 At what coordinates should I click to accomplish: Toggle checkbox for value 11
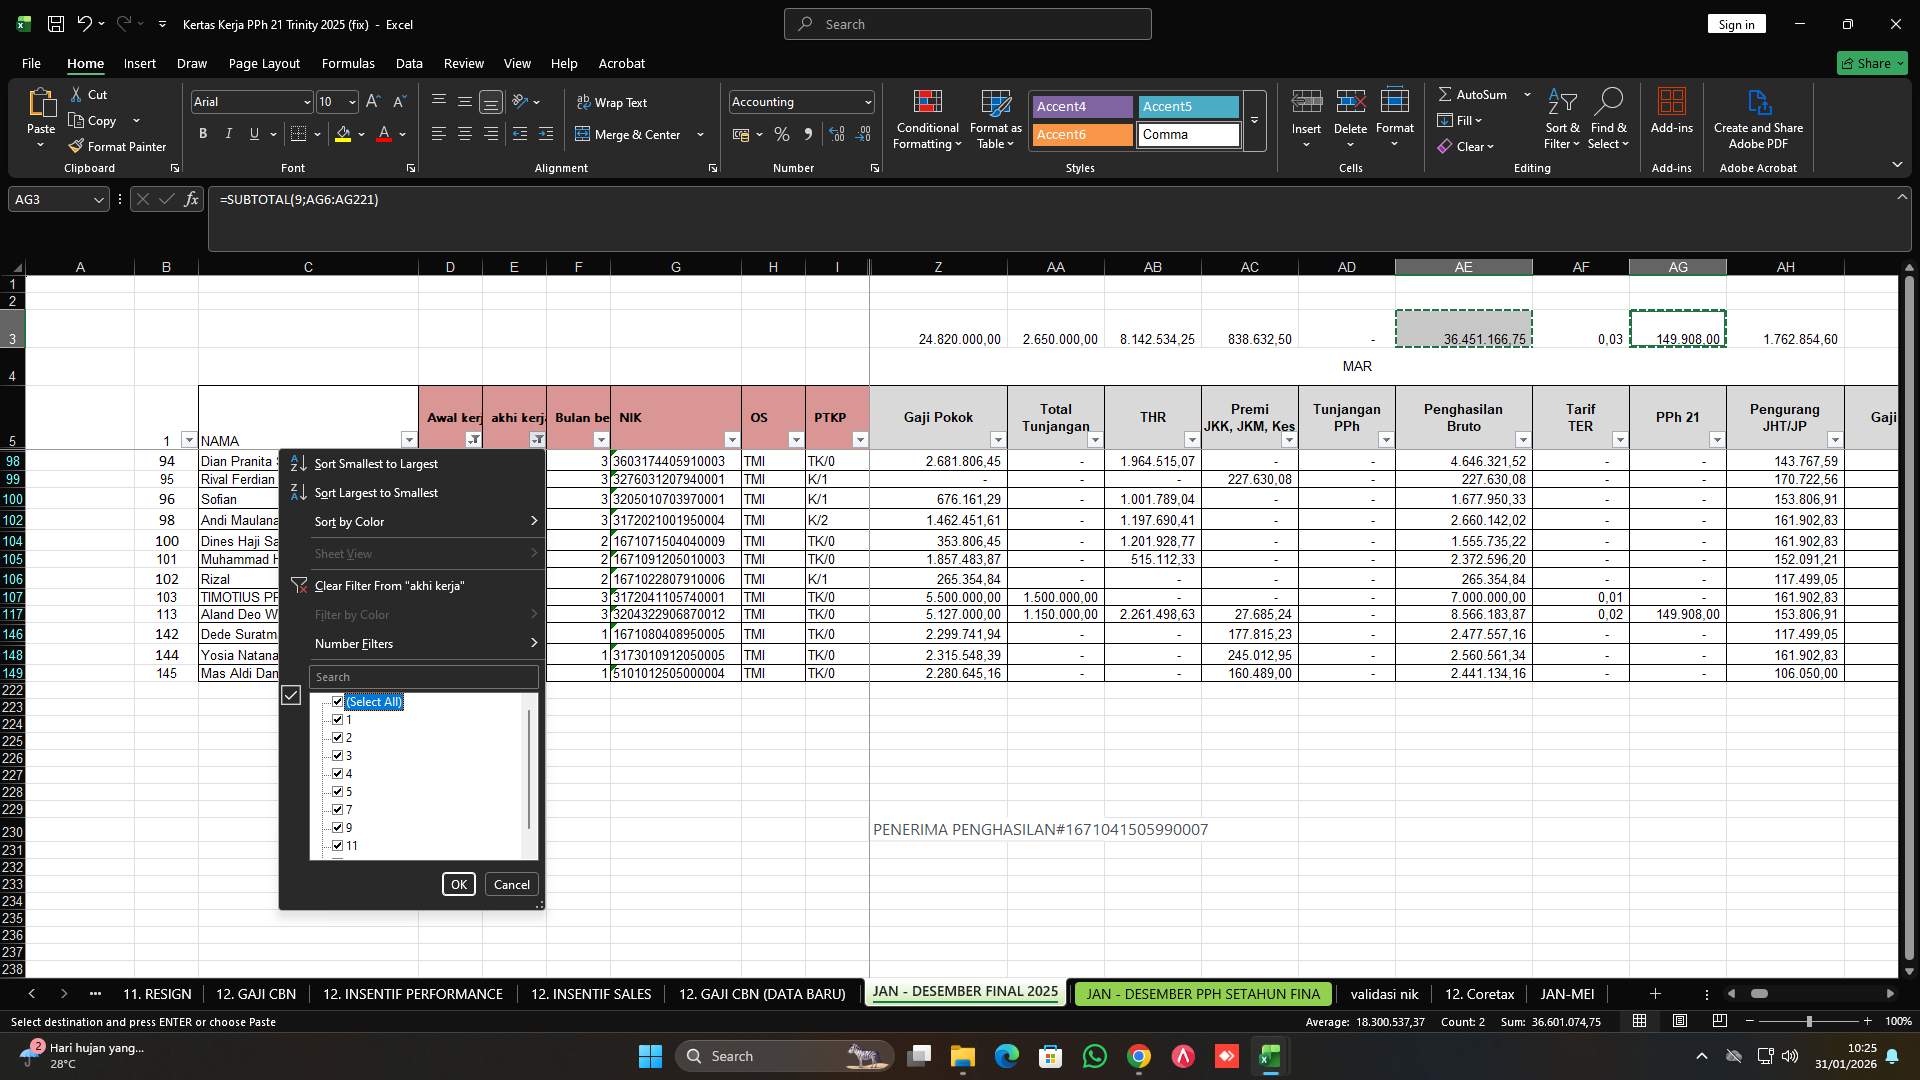(x=338, y=845)
